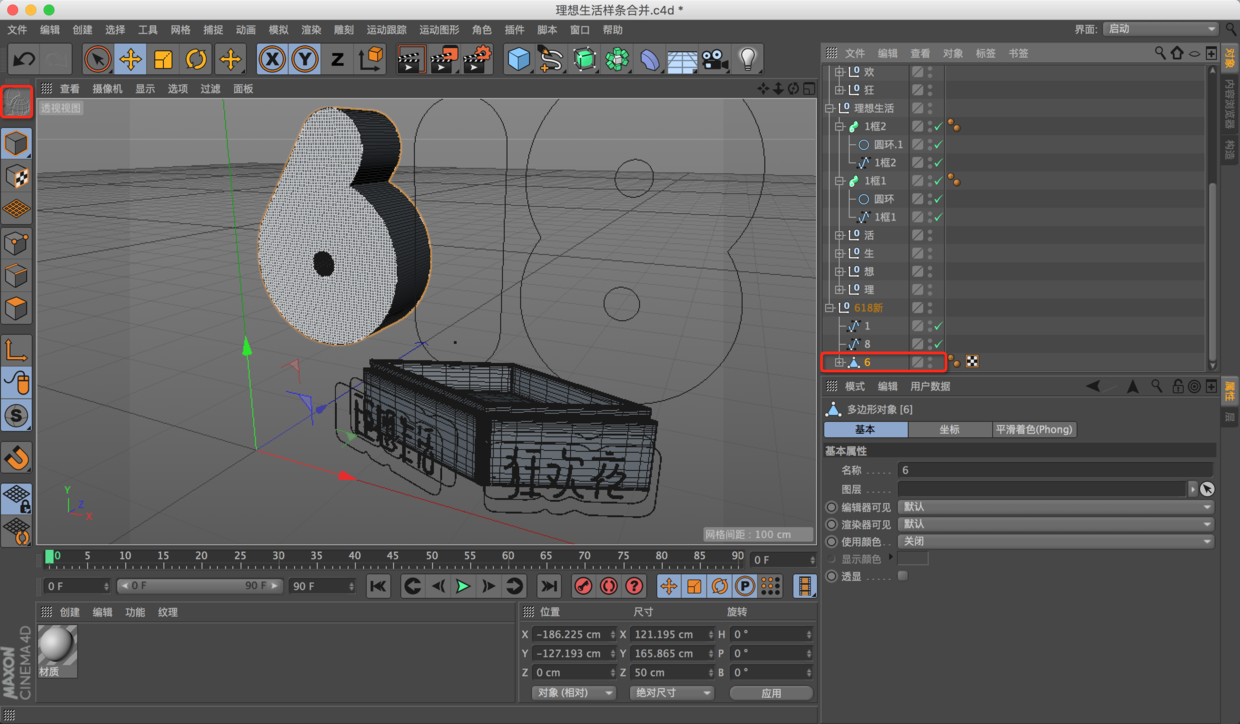Switch to Model mode cube
This screenshot has height=724, width=1240.
[17, 143]
